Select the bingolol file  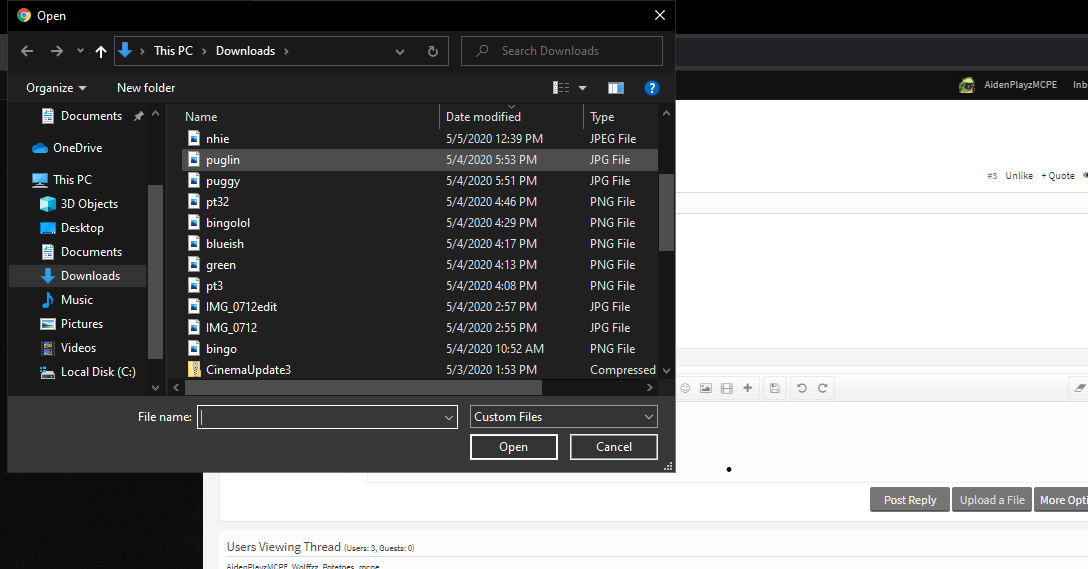coord(420,223)
